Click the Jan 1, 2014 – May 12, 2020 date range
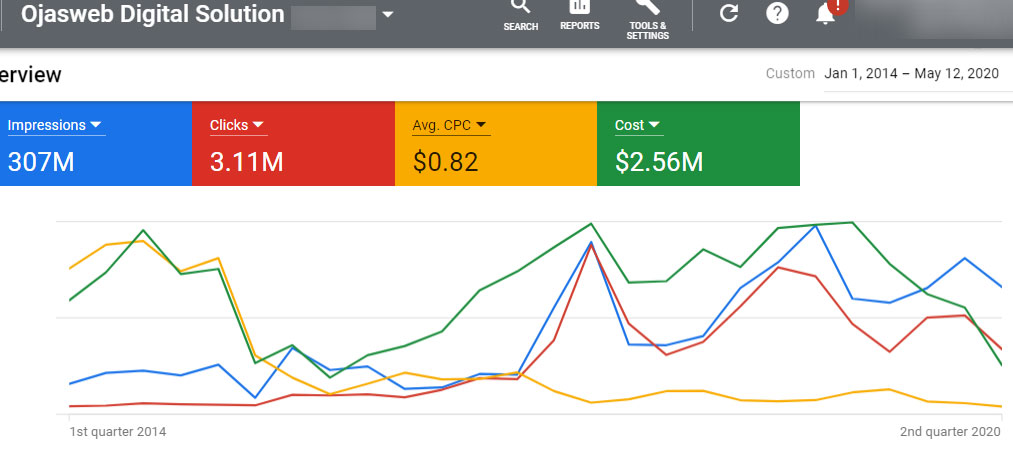Image resolution: width=1013 pixels, height=453 pixels. tap(911, 74)
